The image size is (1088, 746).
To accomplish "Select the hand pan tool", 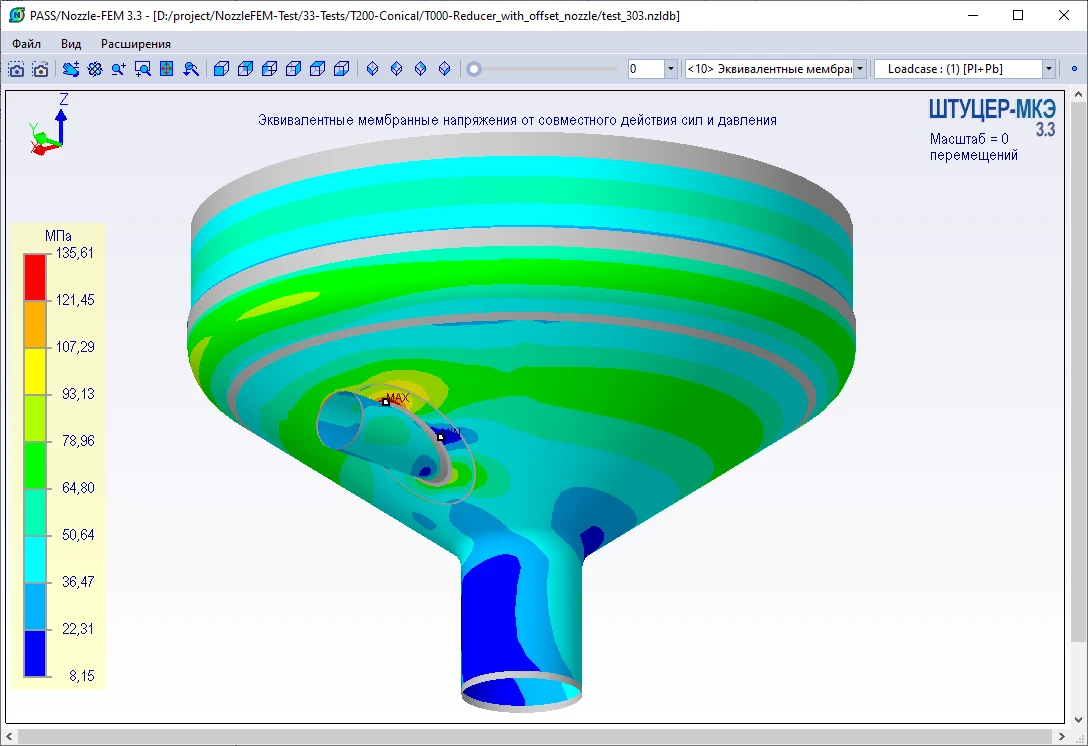I will (70, 69).
